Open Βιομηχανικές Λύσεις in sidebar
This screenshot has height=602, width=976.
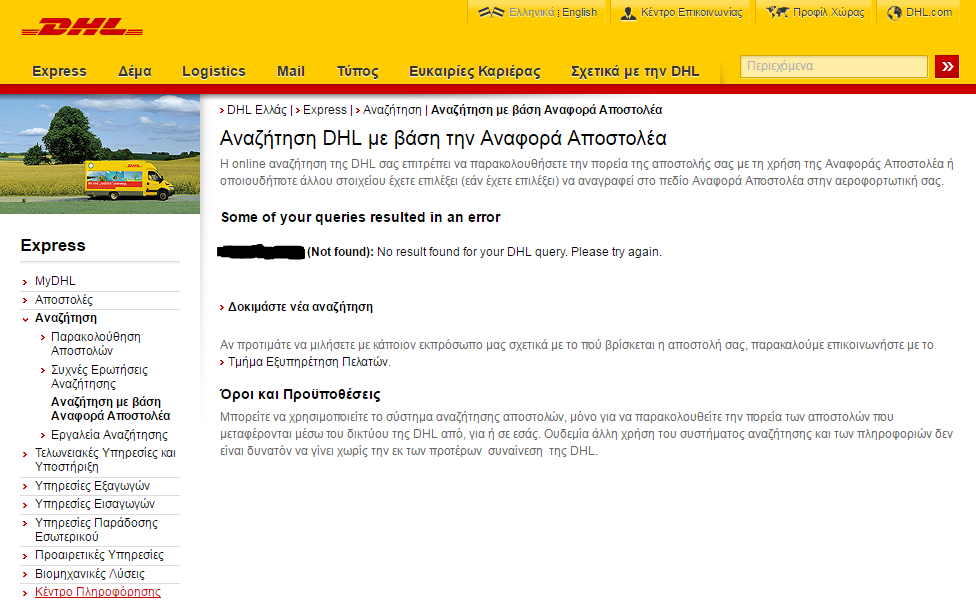(90, 573)
